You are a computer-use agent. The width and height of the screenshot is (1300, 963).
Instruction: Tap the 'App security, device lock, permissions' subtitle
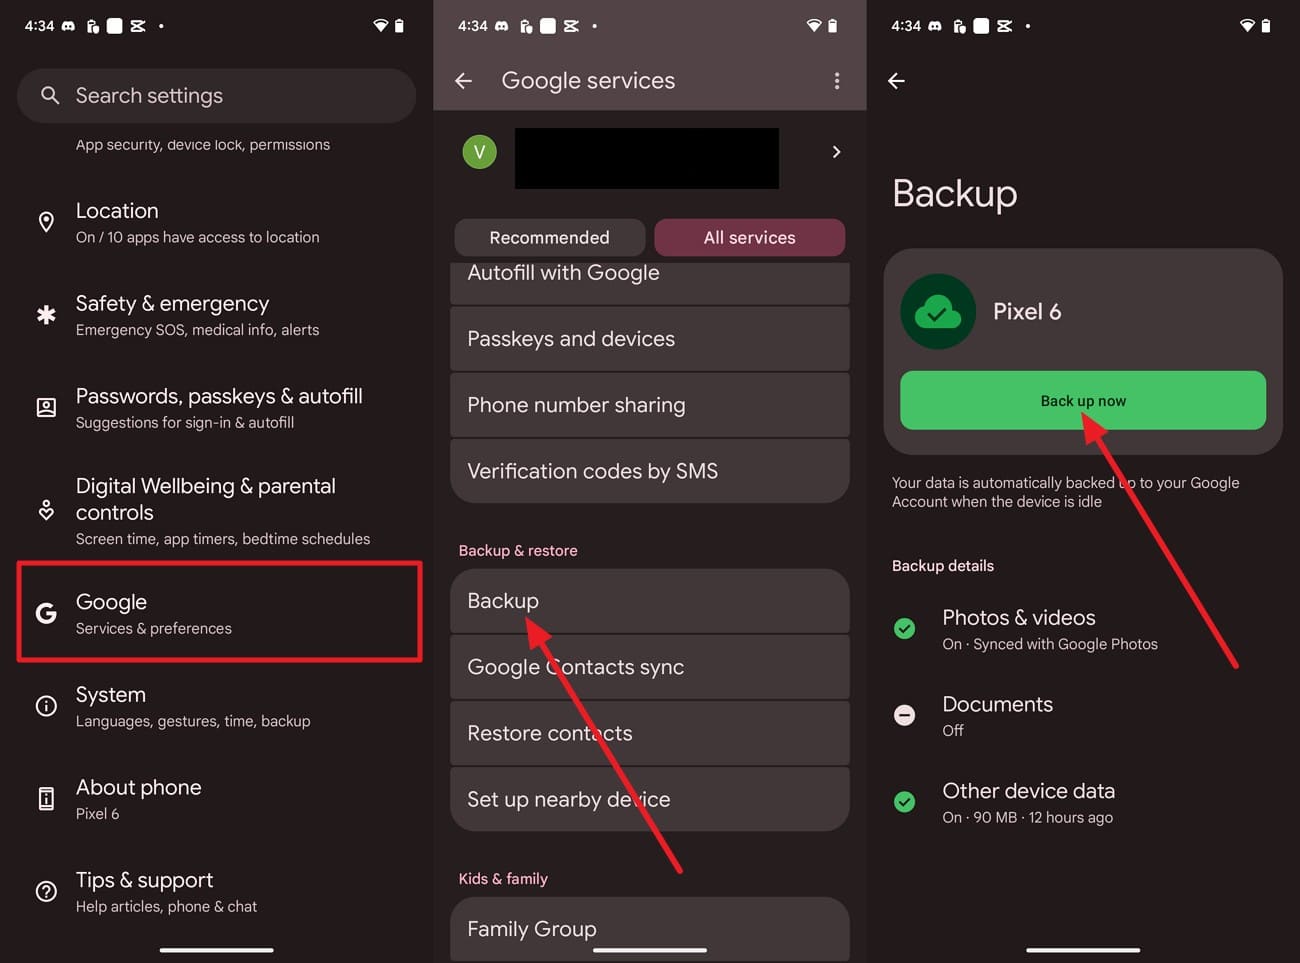[x=203, y=145]
